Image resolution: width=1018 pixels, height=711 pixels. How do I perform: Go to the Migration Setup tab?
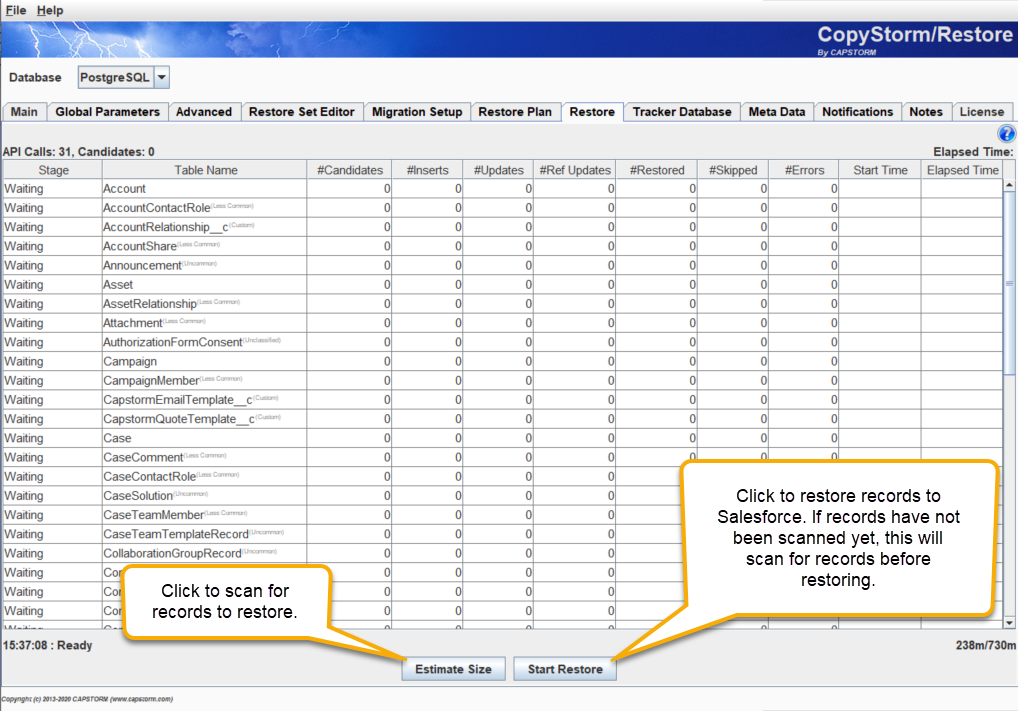[417, 112]
